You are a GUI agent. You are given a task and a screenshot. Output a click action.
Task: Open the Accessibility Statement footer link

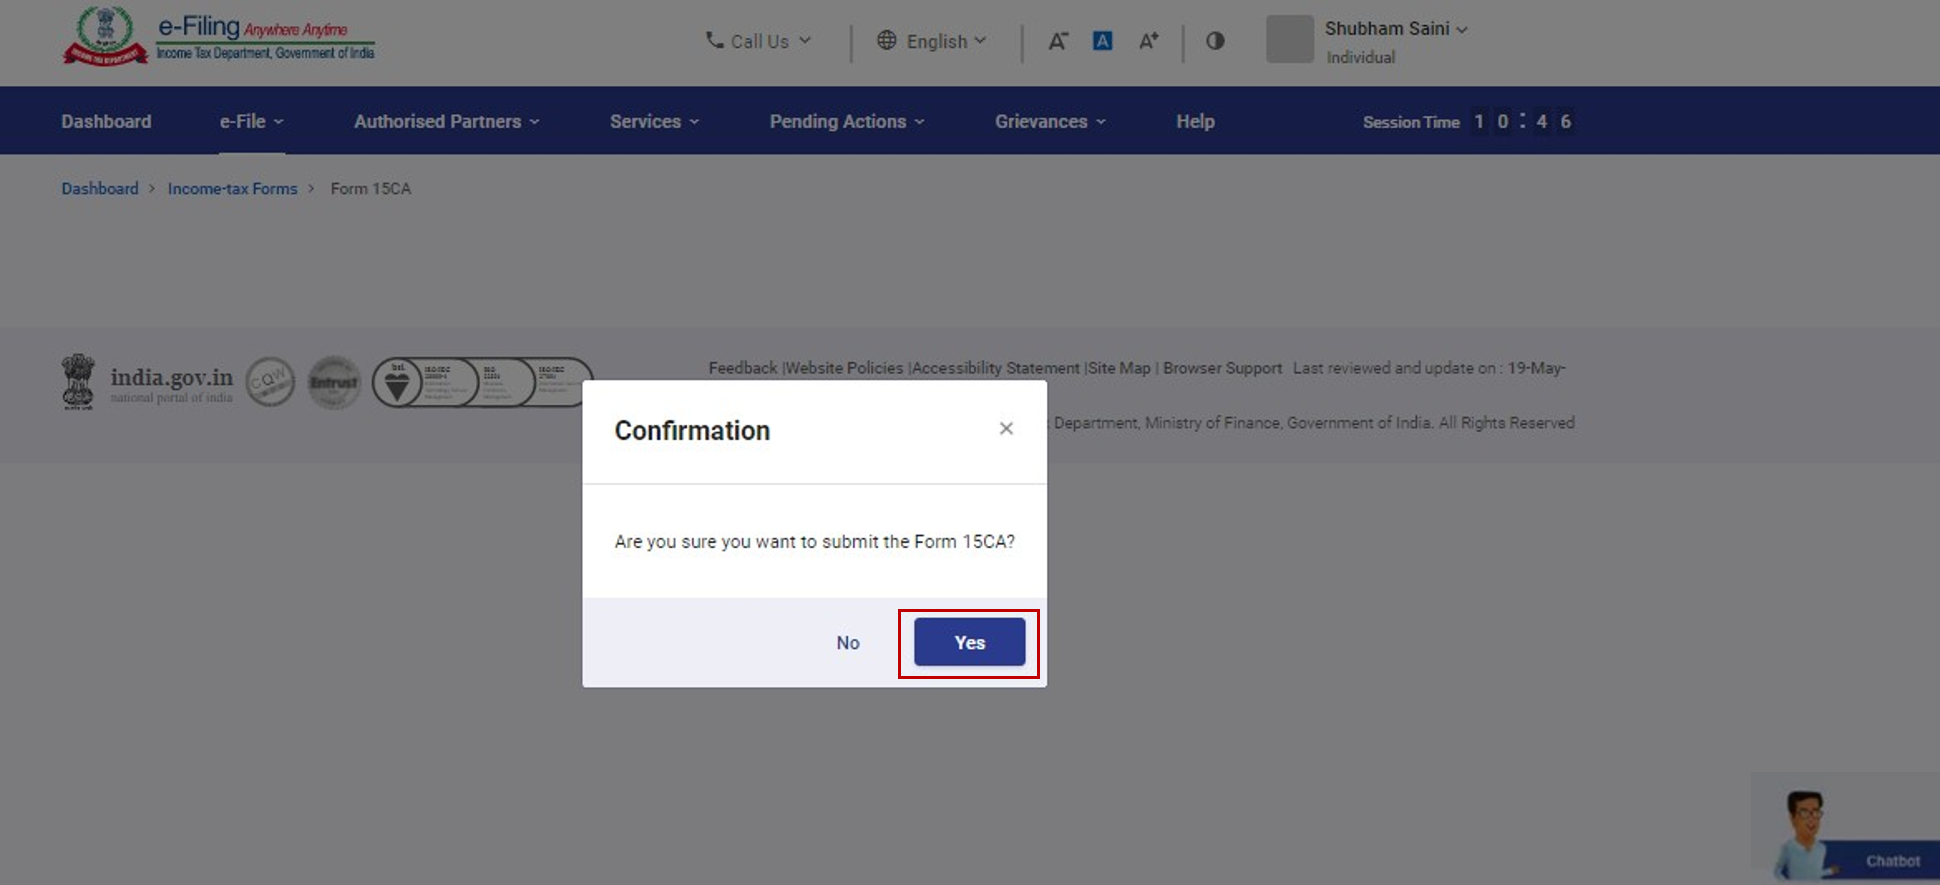click(995, 368)
